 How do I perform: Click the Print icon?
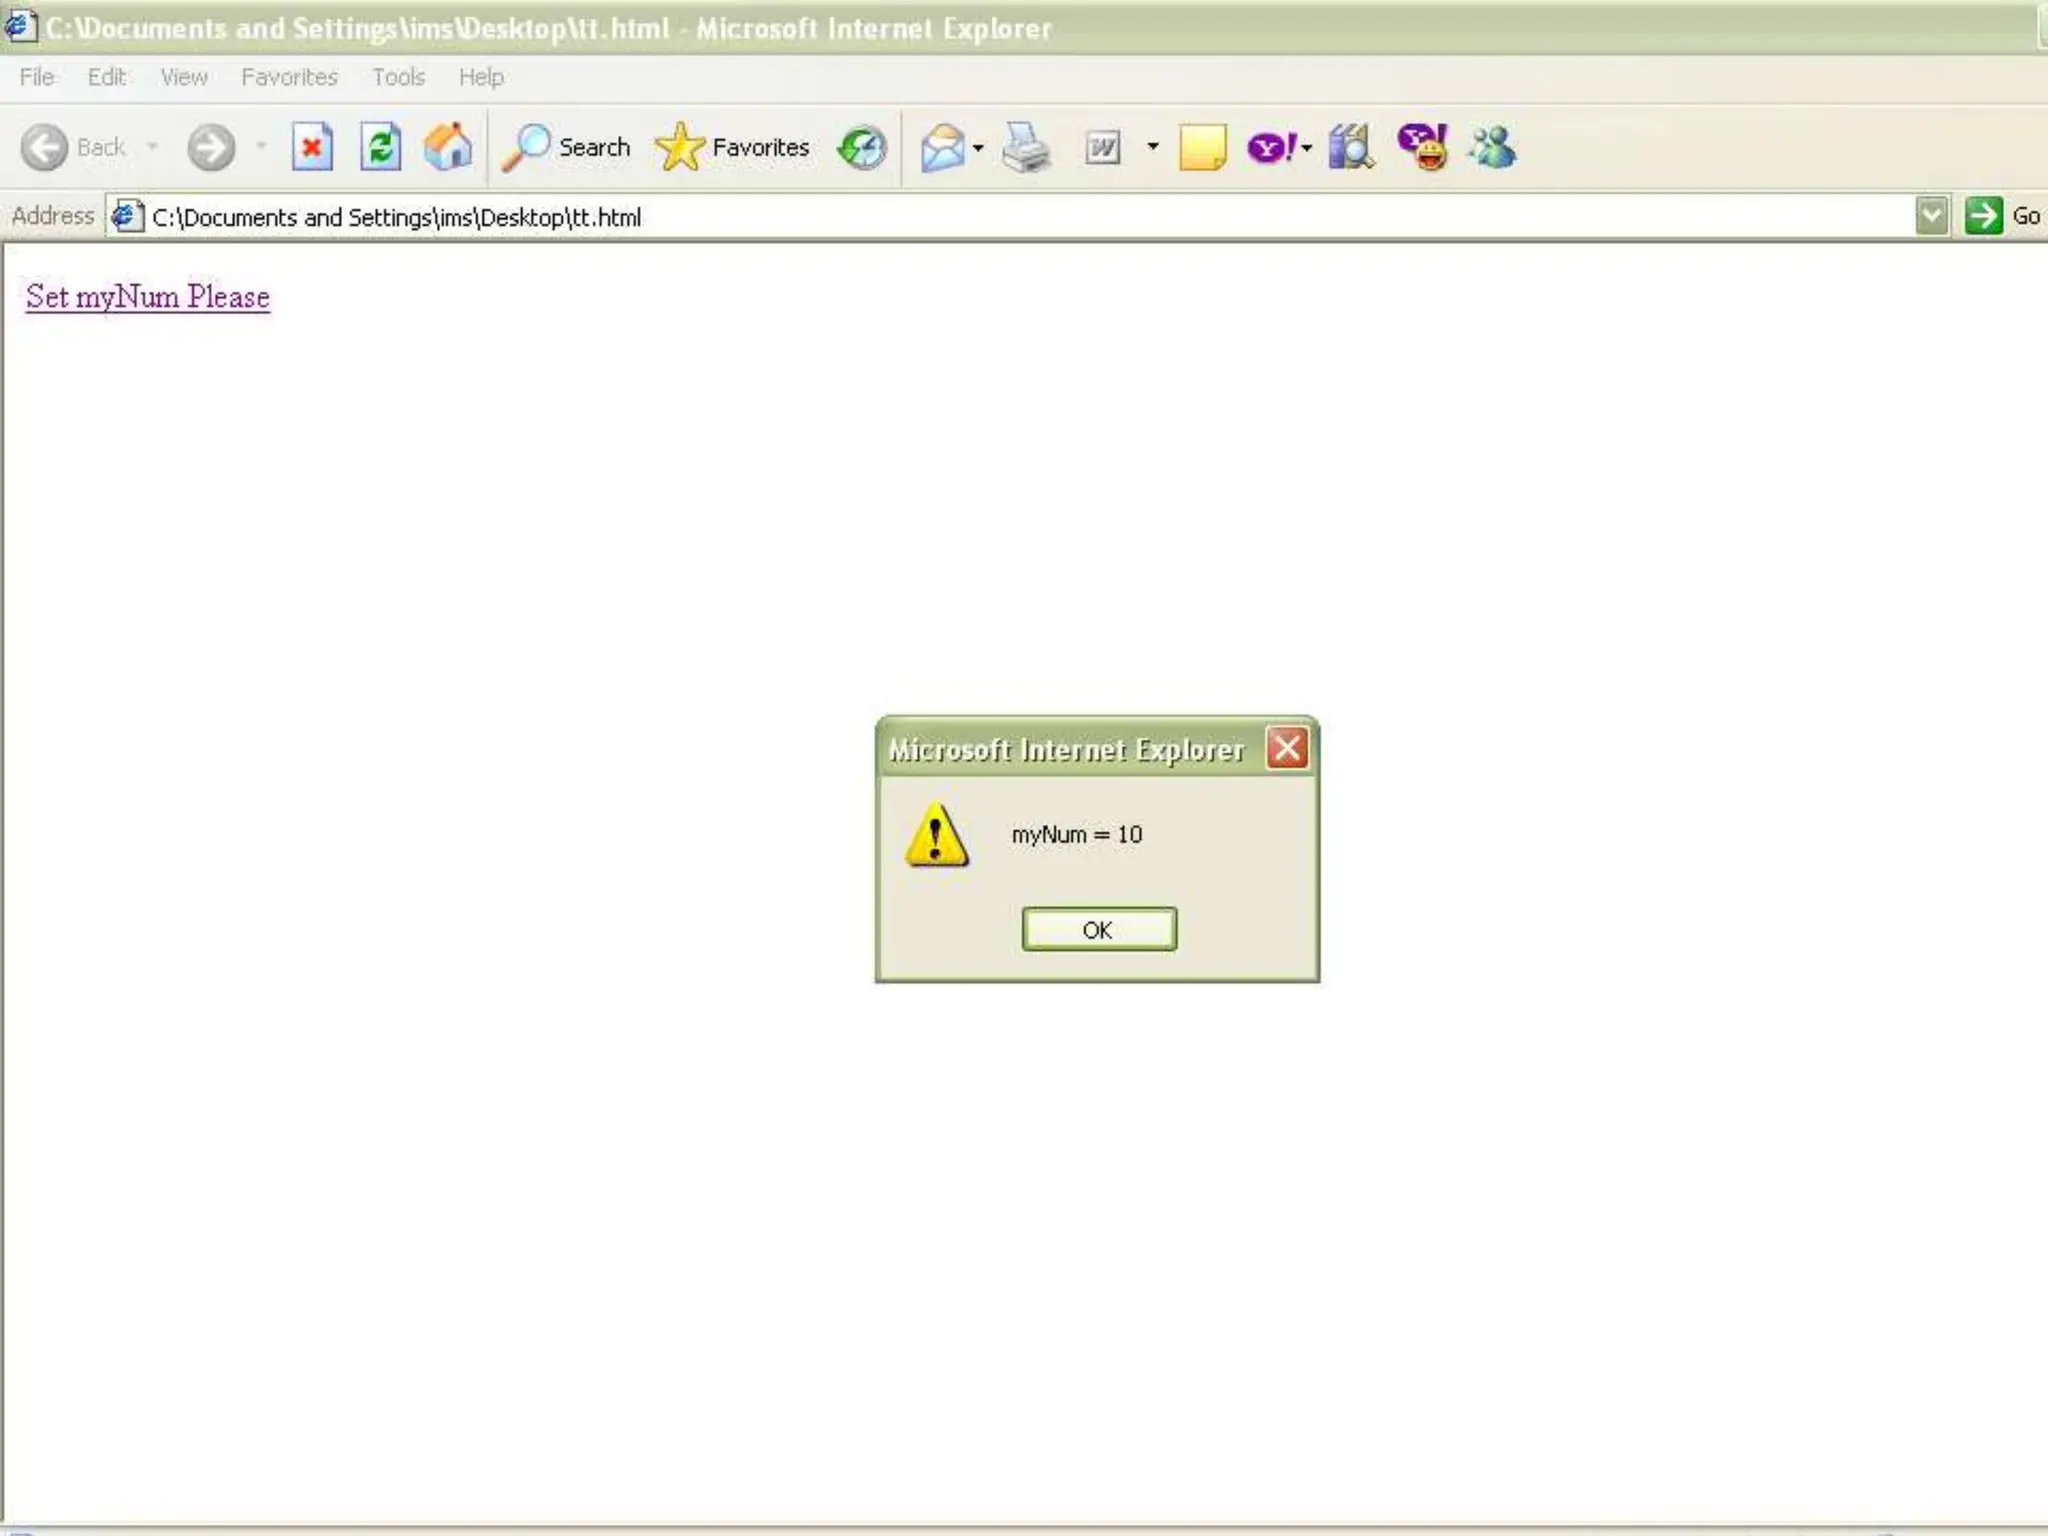(x=1026, y=148)
